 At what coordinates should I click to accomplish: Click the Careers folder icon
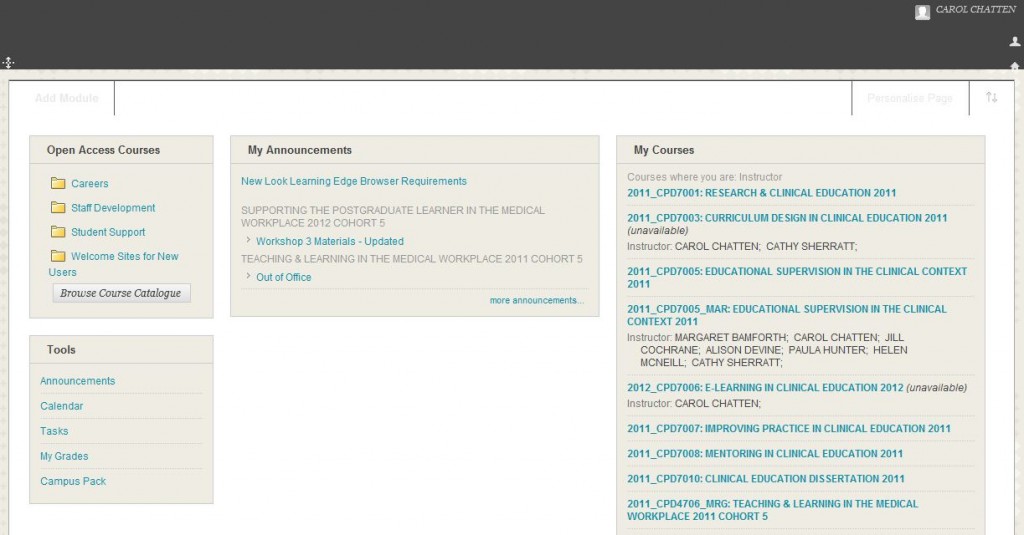click(x=58, y=184)
